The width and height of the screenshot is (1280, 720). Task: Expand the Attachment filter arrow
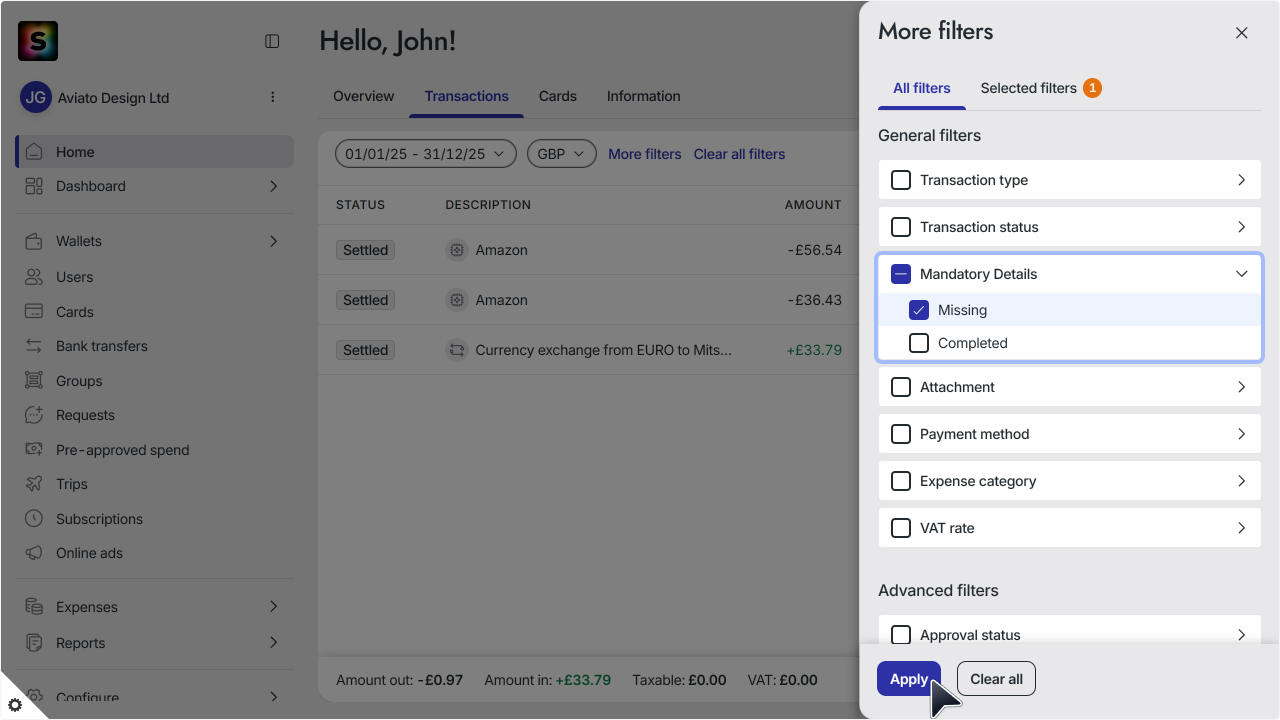click(1241, 387)
